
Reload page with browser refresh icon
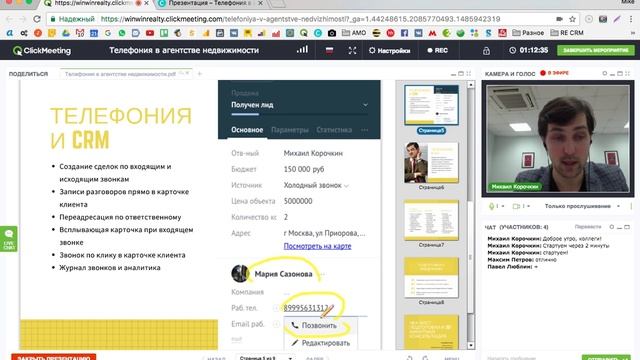coord(37,19)
